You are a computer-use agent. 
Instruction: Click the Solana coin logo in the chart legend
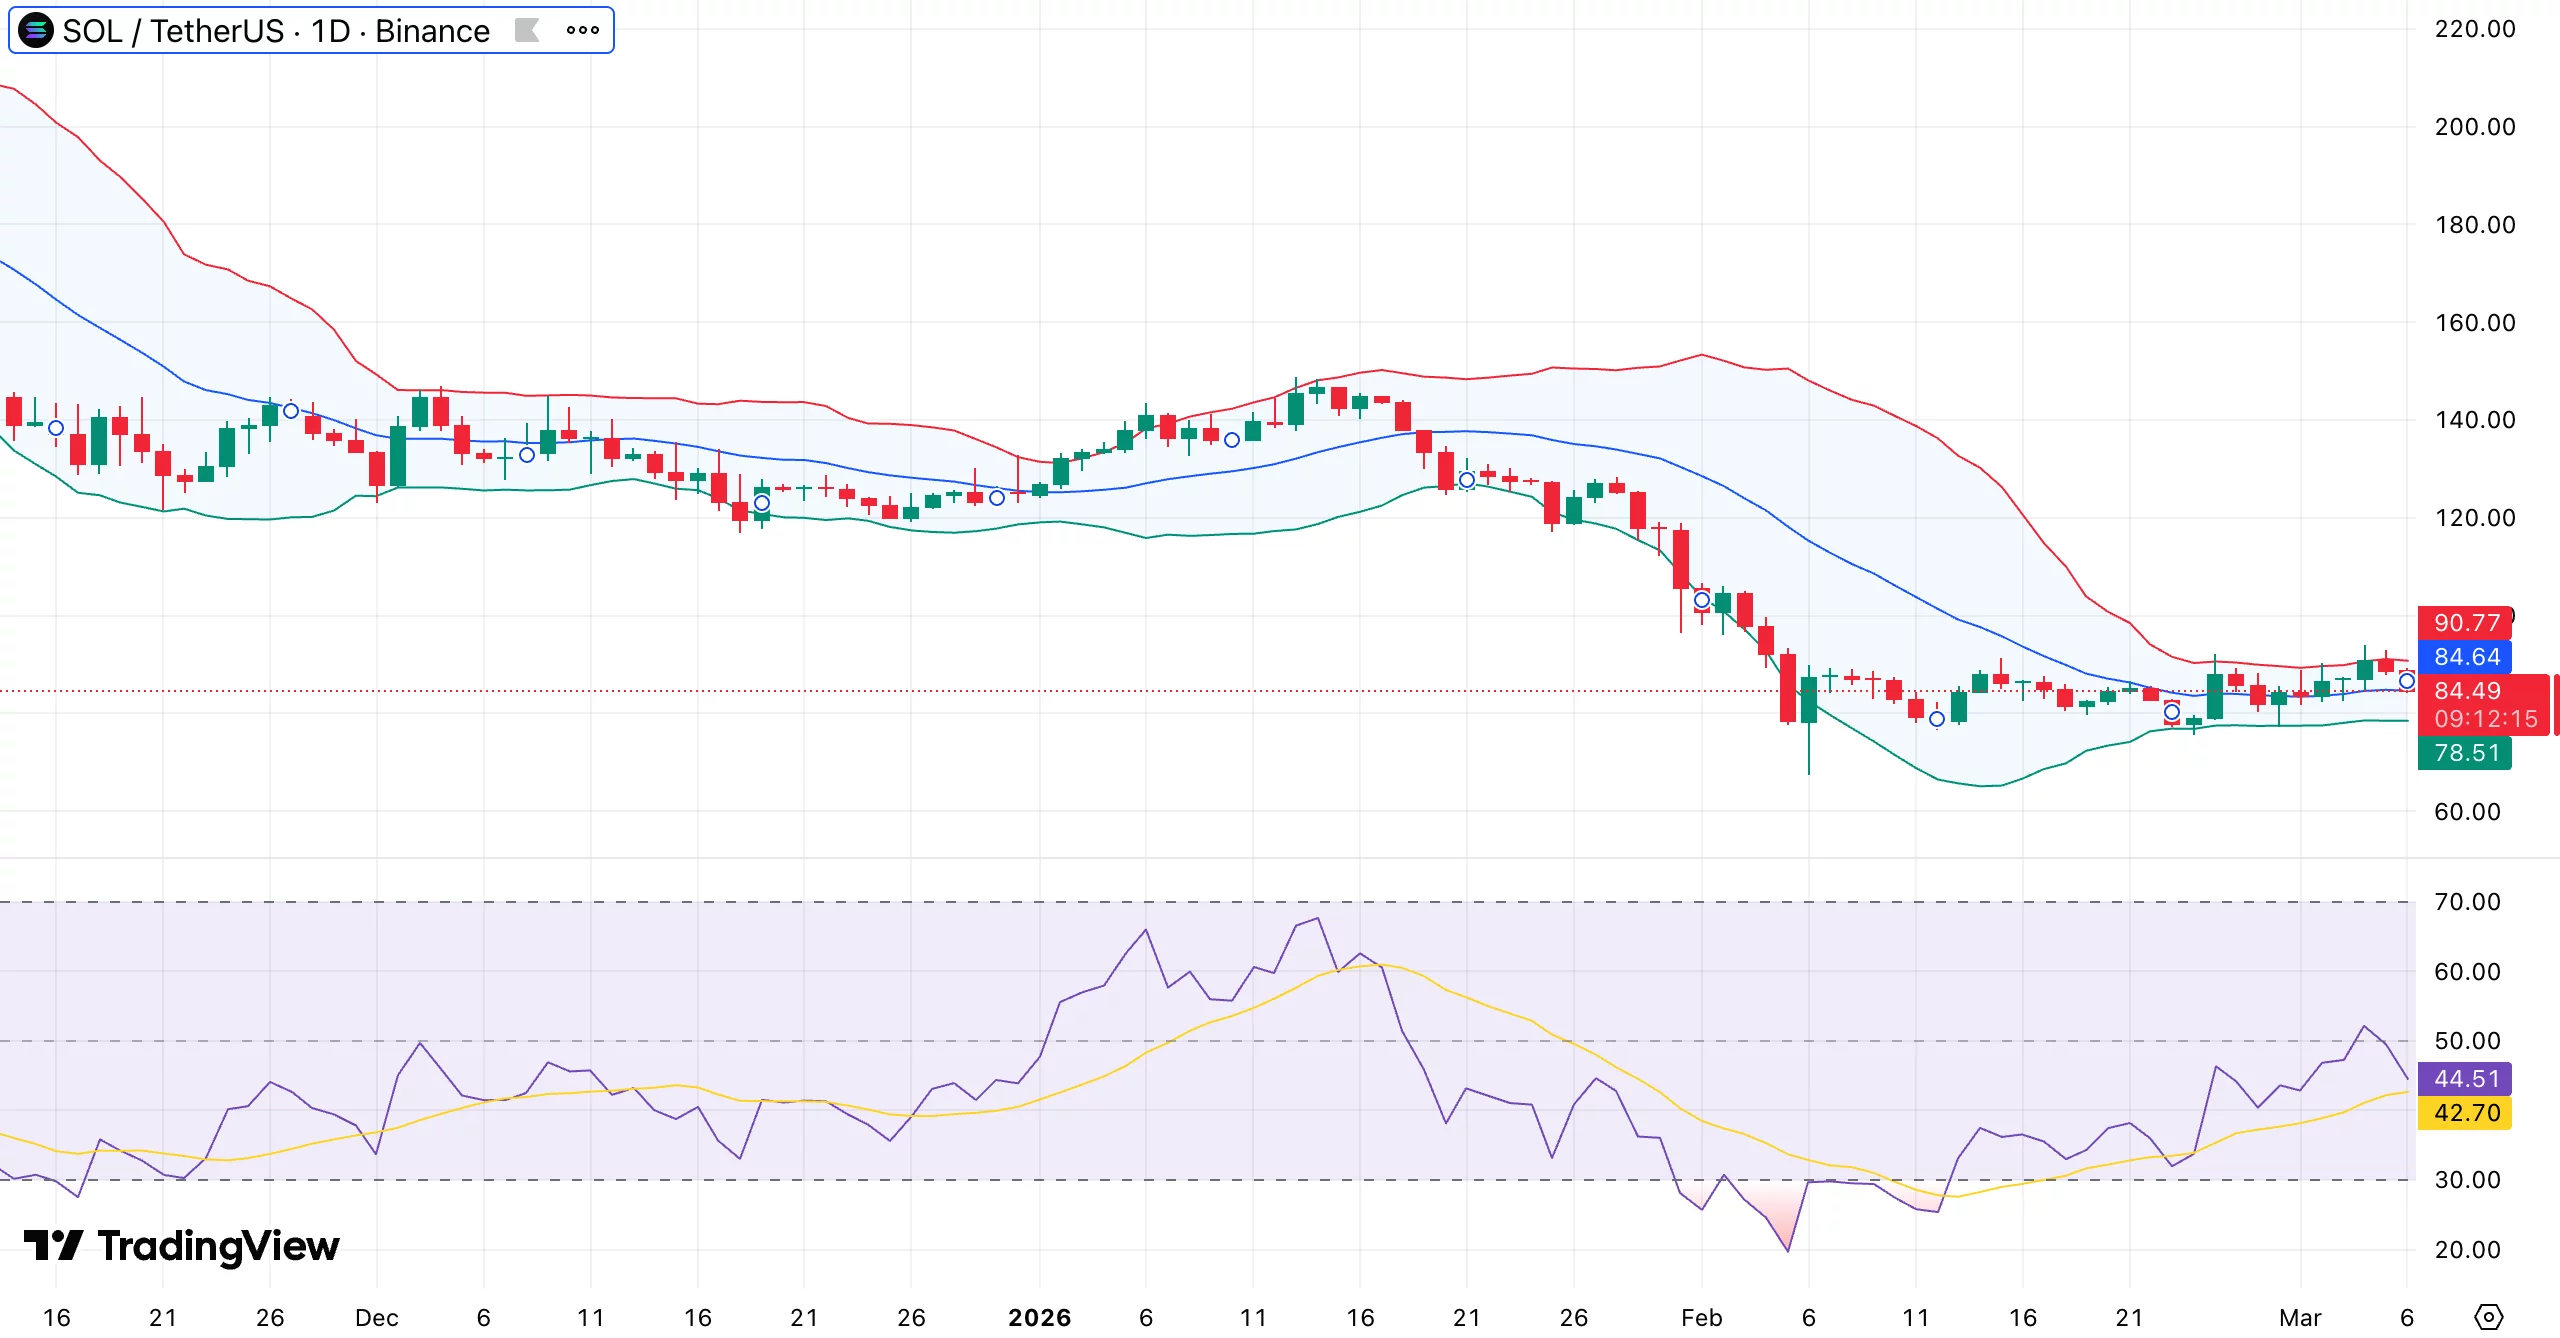34,30
